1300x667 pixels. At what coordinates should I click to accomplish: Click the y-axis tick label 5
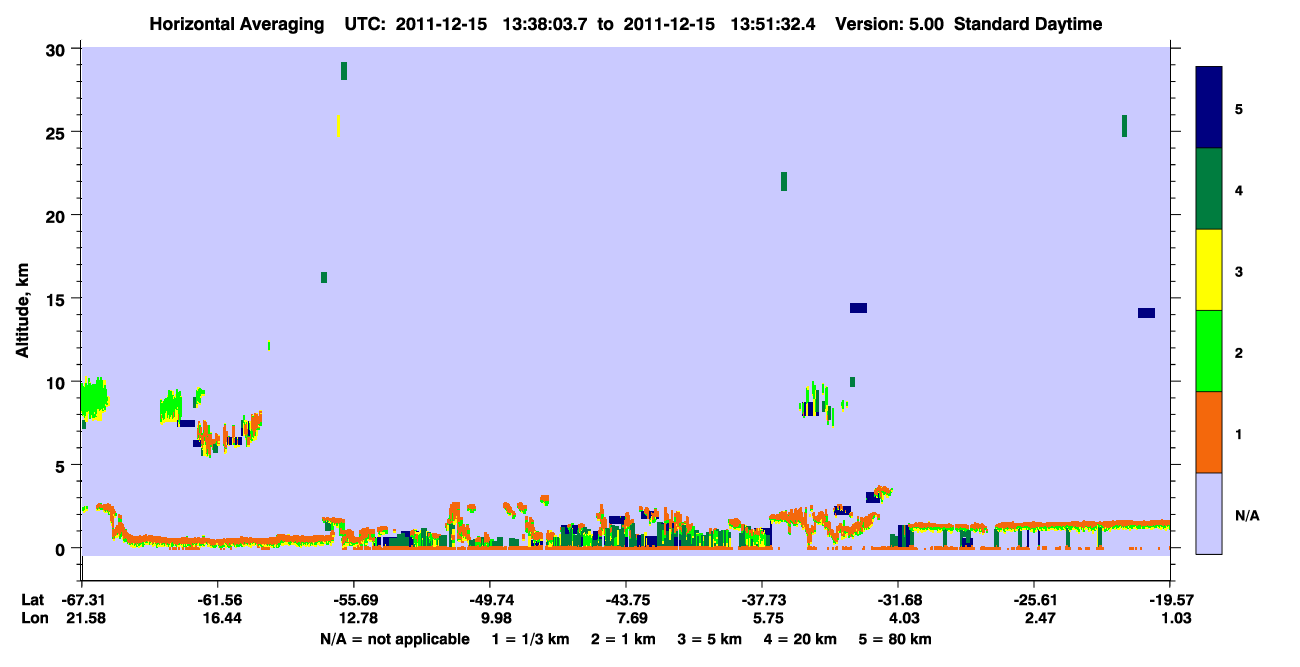click(x=61, y=465)
